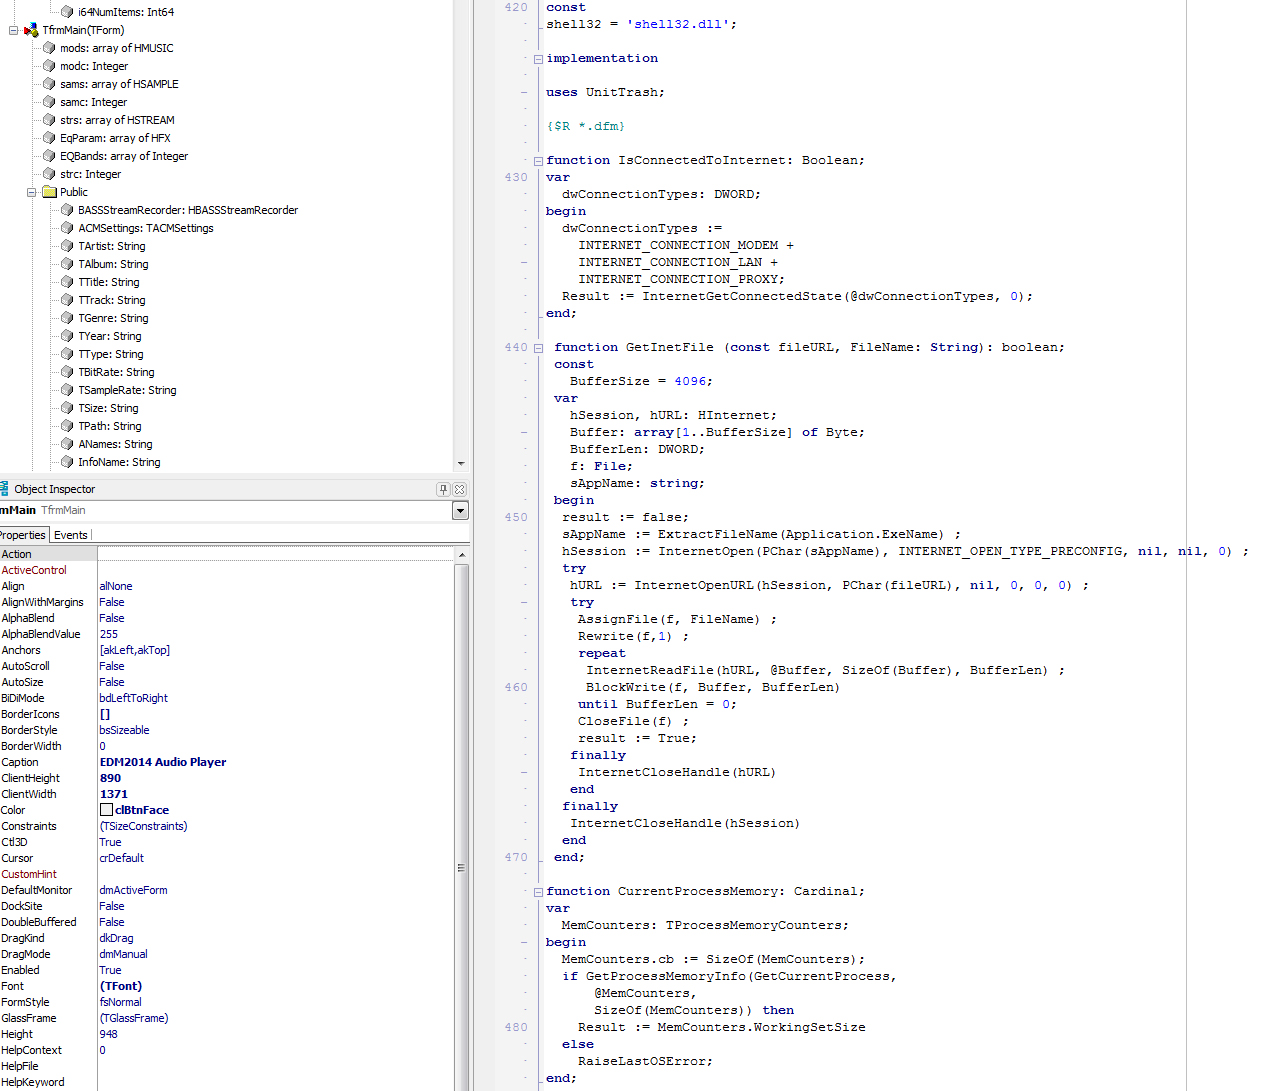Close the Object Inspector panel
Viewport: 1278px width, 1091px height.
coord(459,489)
